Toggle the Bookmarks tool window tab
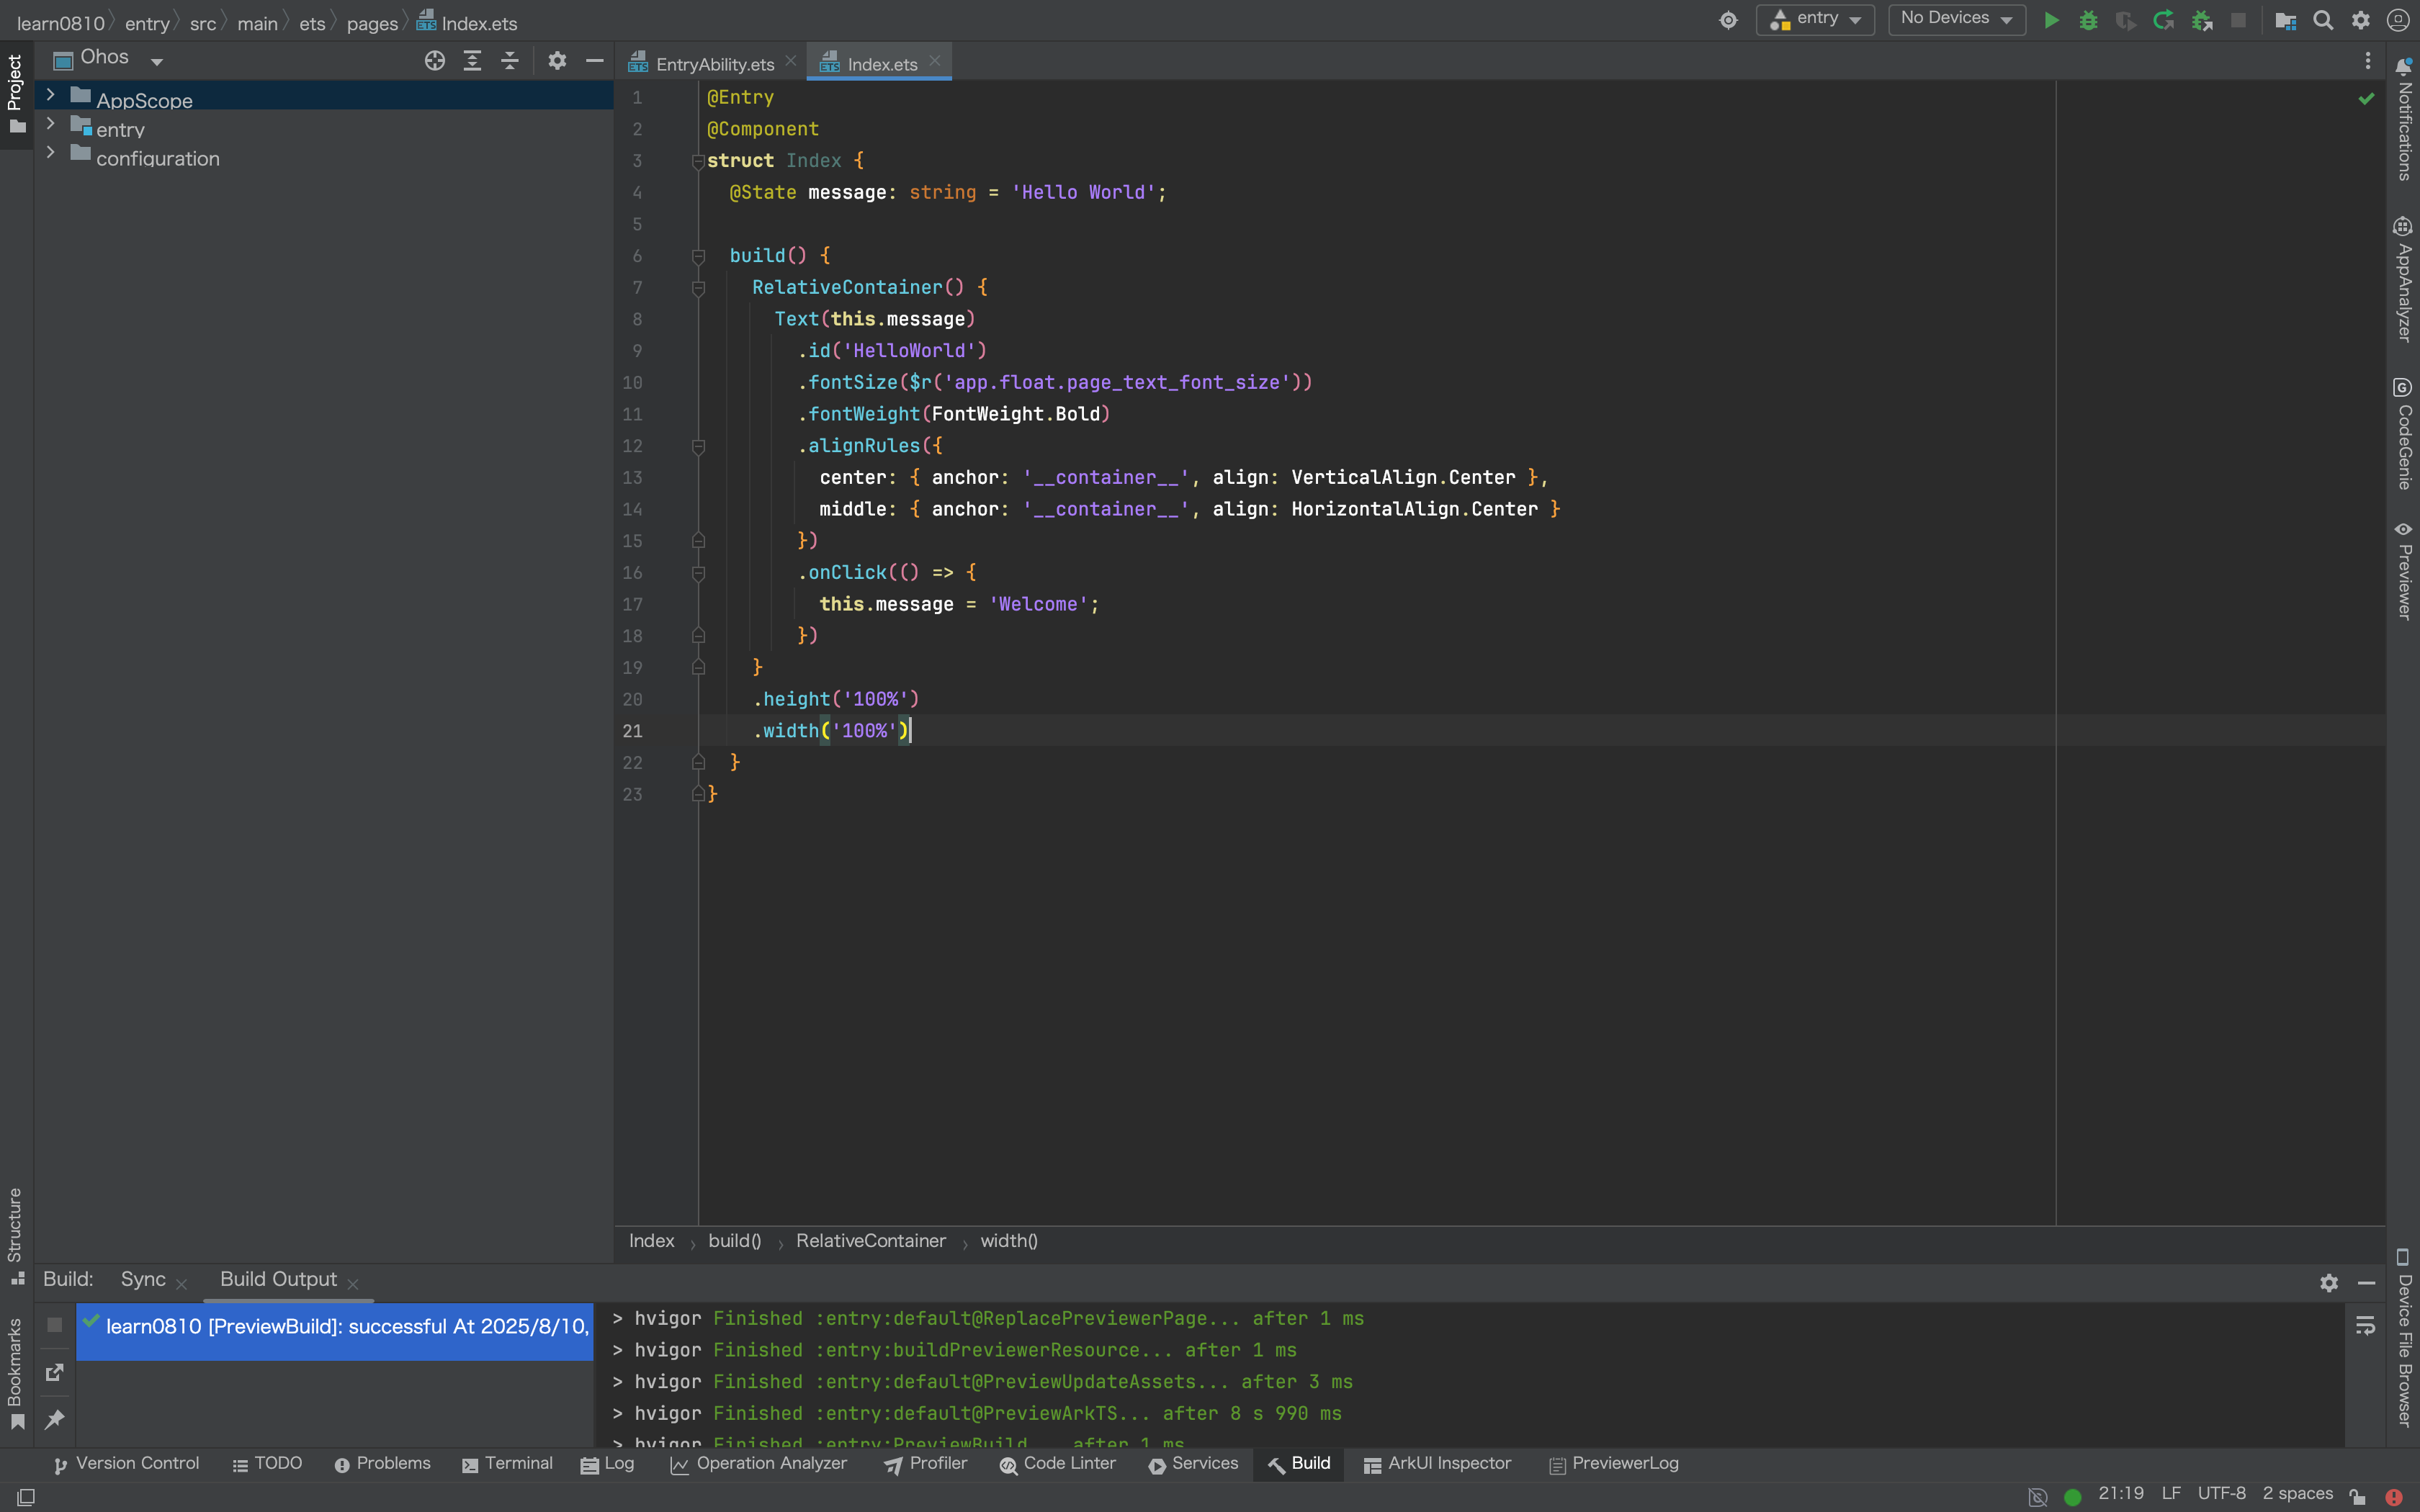 coord(16,1374)
